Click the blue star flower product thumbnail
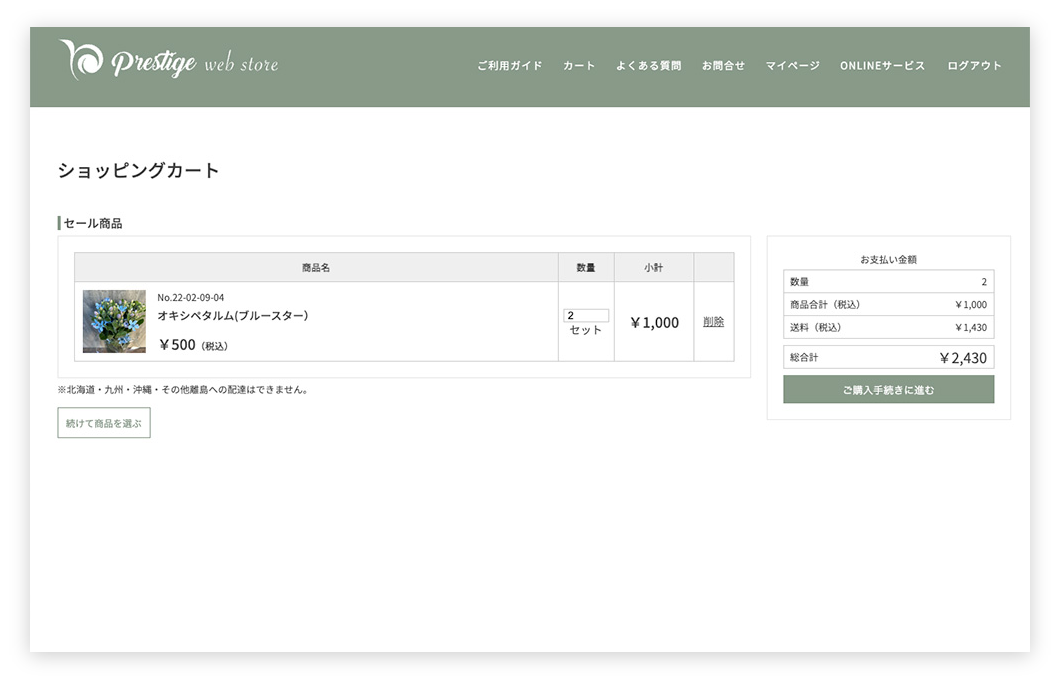Screen dimensions: 1060x685 114,321
